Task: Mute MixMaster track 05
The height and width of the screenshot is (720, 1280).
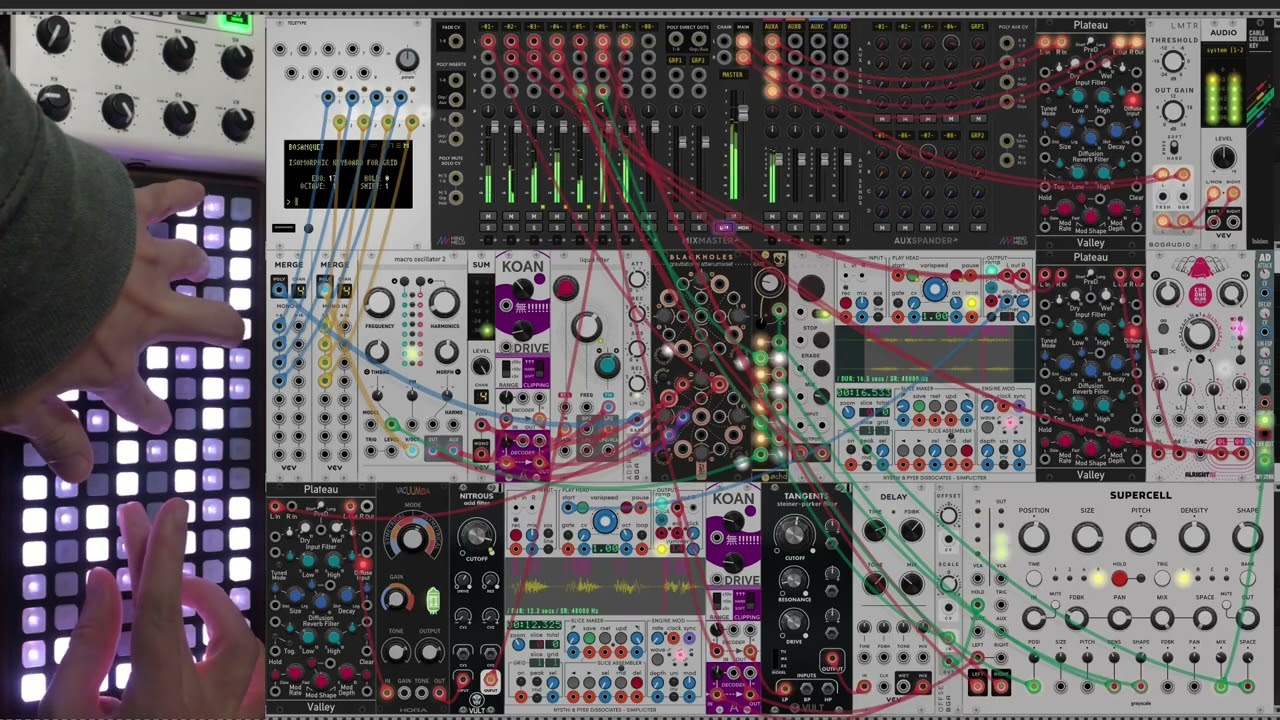Action: [580, 216]
